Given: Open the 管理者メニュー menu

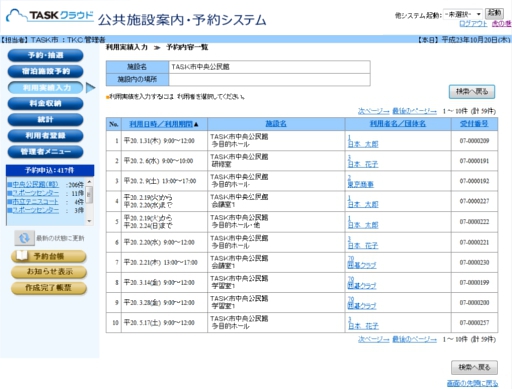Looking at the screenshot, I should click(45, 152).
